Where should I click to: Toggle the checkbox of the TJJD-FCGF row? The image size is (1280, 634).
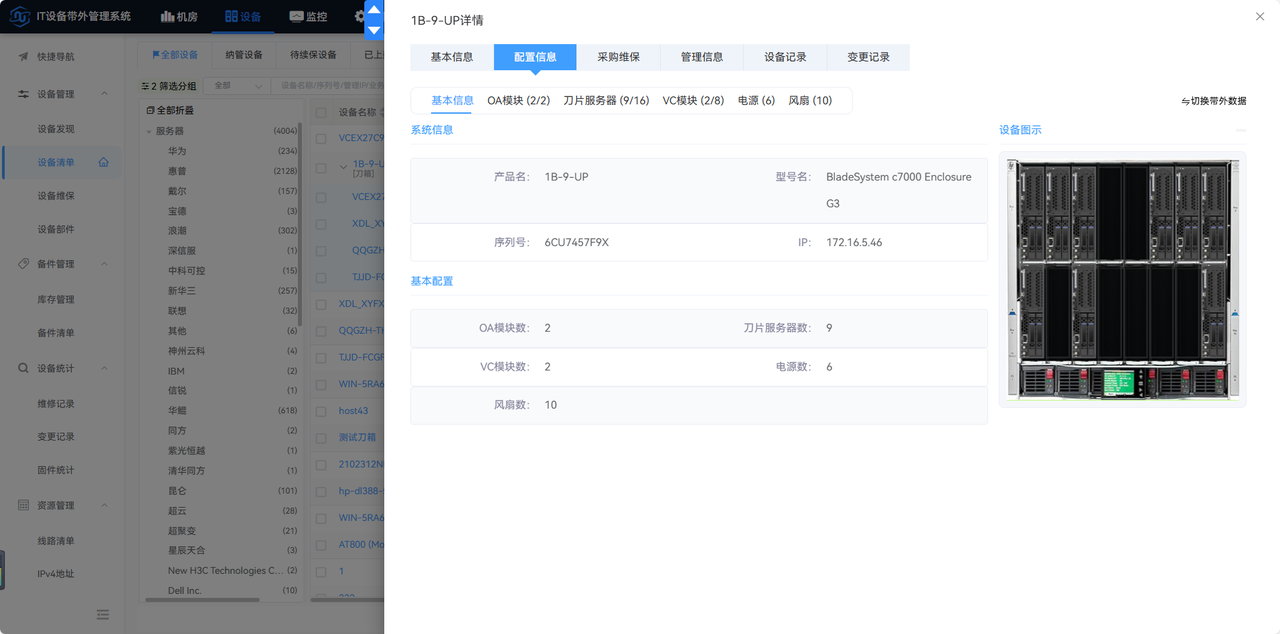[x=321, y=357]
